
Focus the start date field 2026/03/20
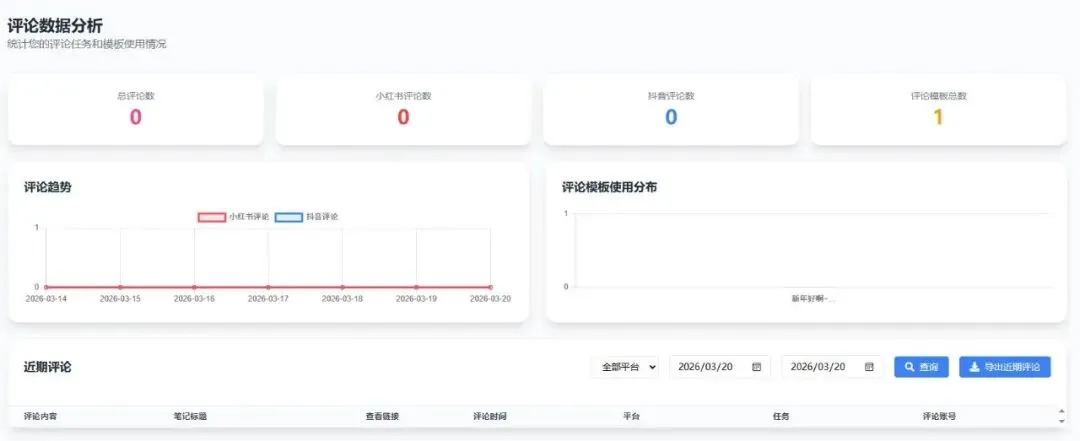click(x=720, y=367)
